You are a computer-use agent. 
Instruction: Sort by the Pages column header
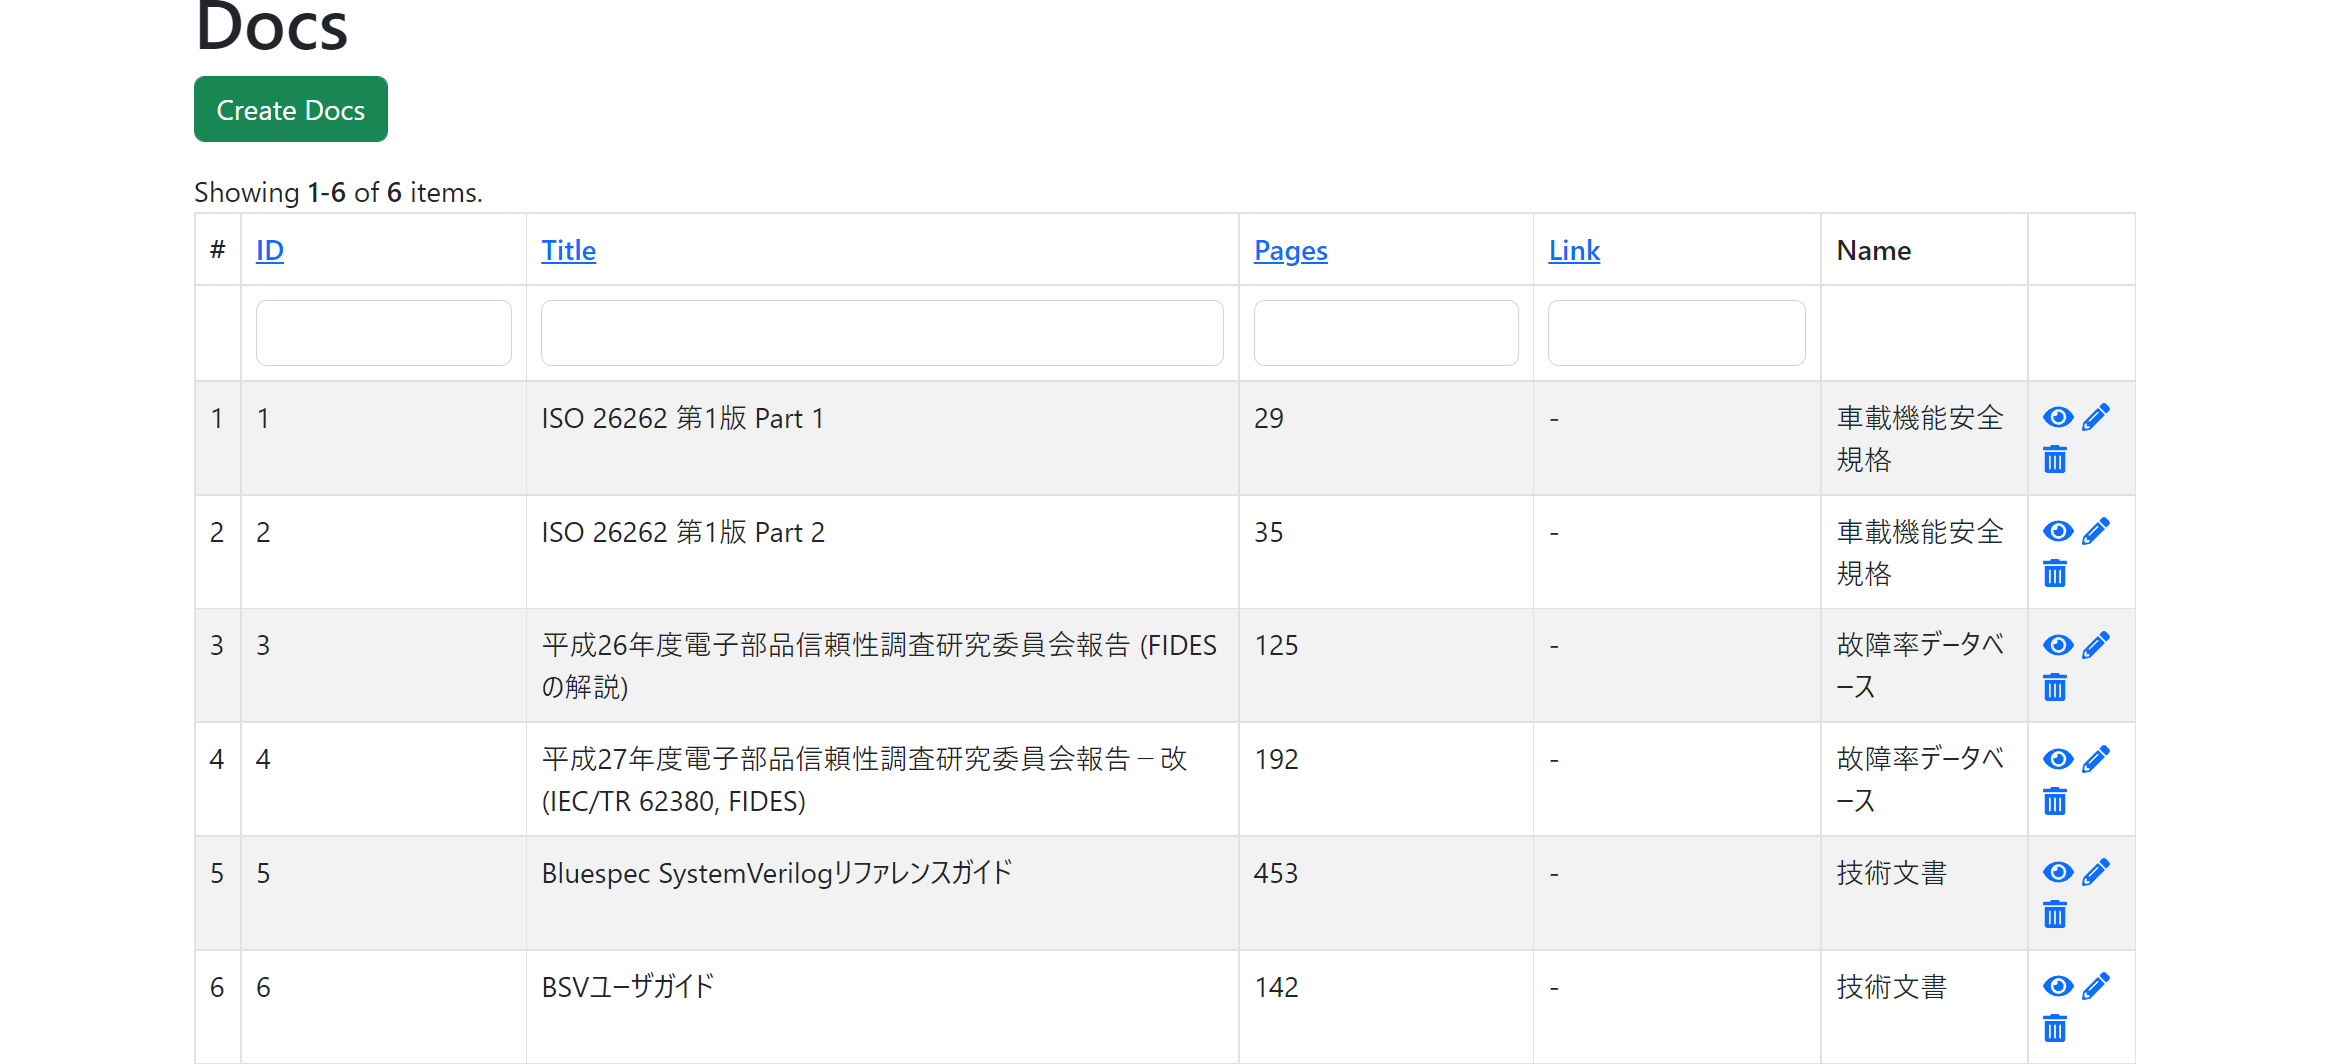(x=1290, y=250)
